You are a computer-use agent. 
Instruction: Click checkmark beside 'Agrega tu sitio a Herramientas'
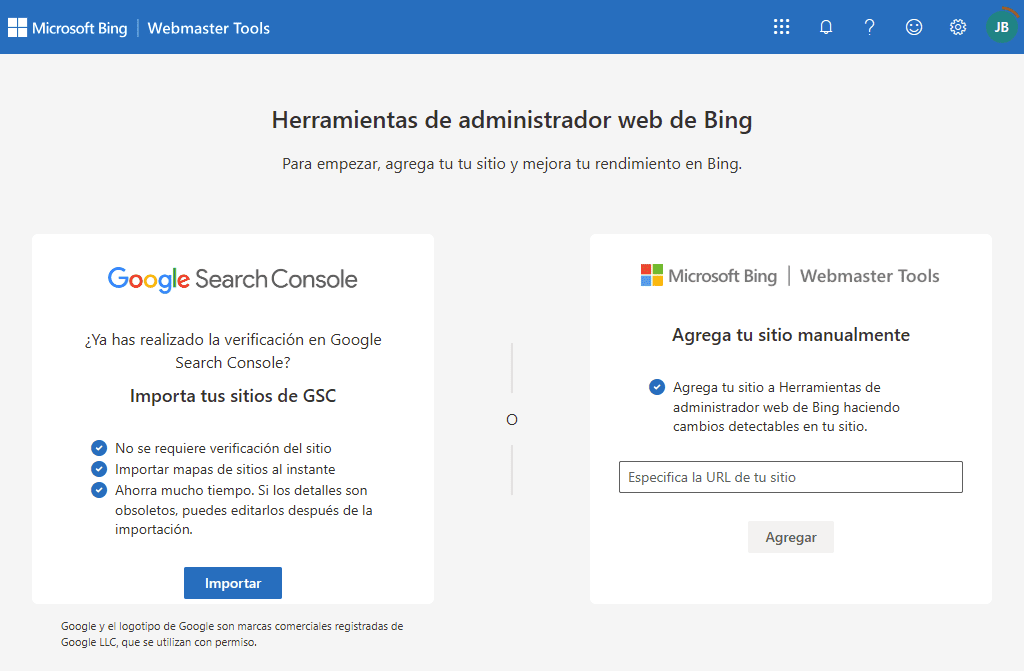(657, 387)
